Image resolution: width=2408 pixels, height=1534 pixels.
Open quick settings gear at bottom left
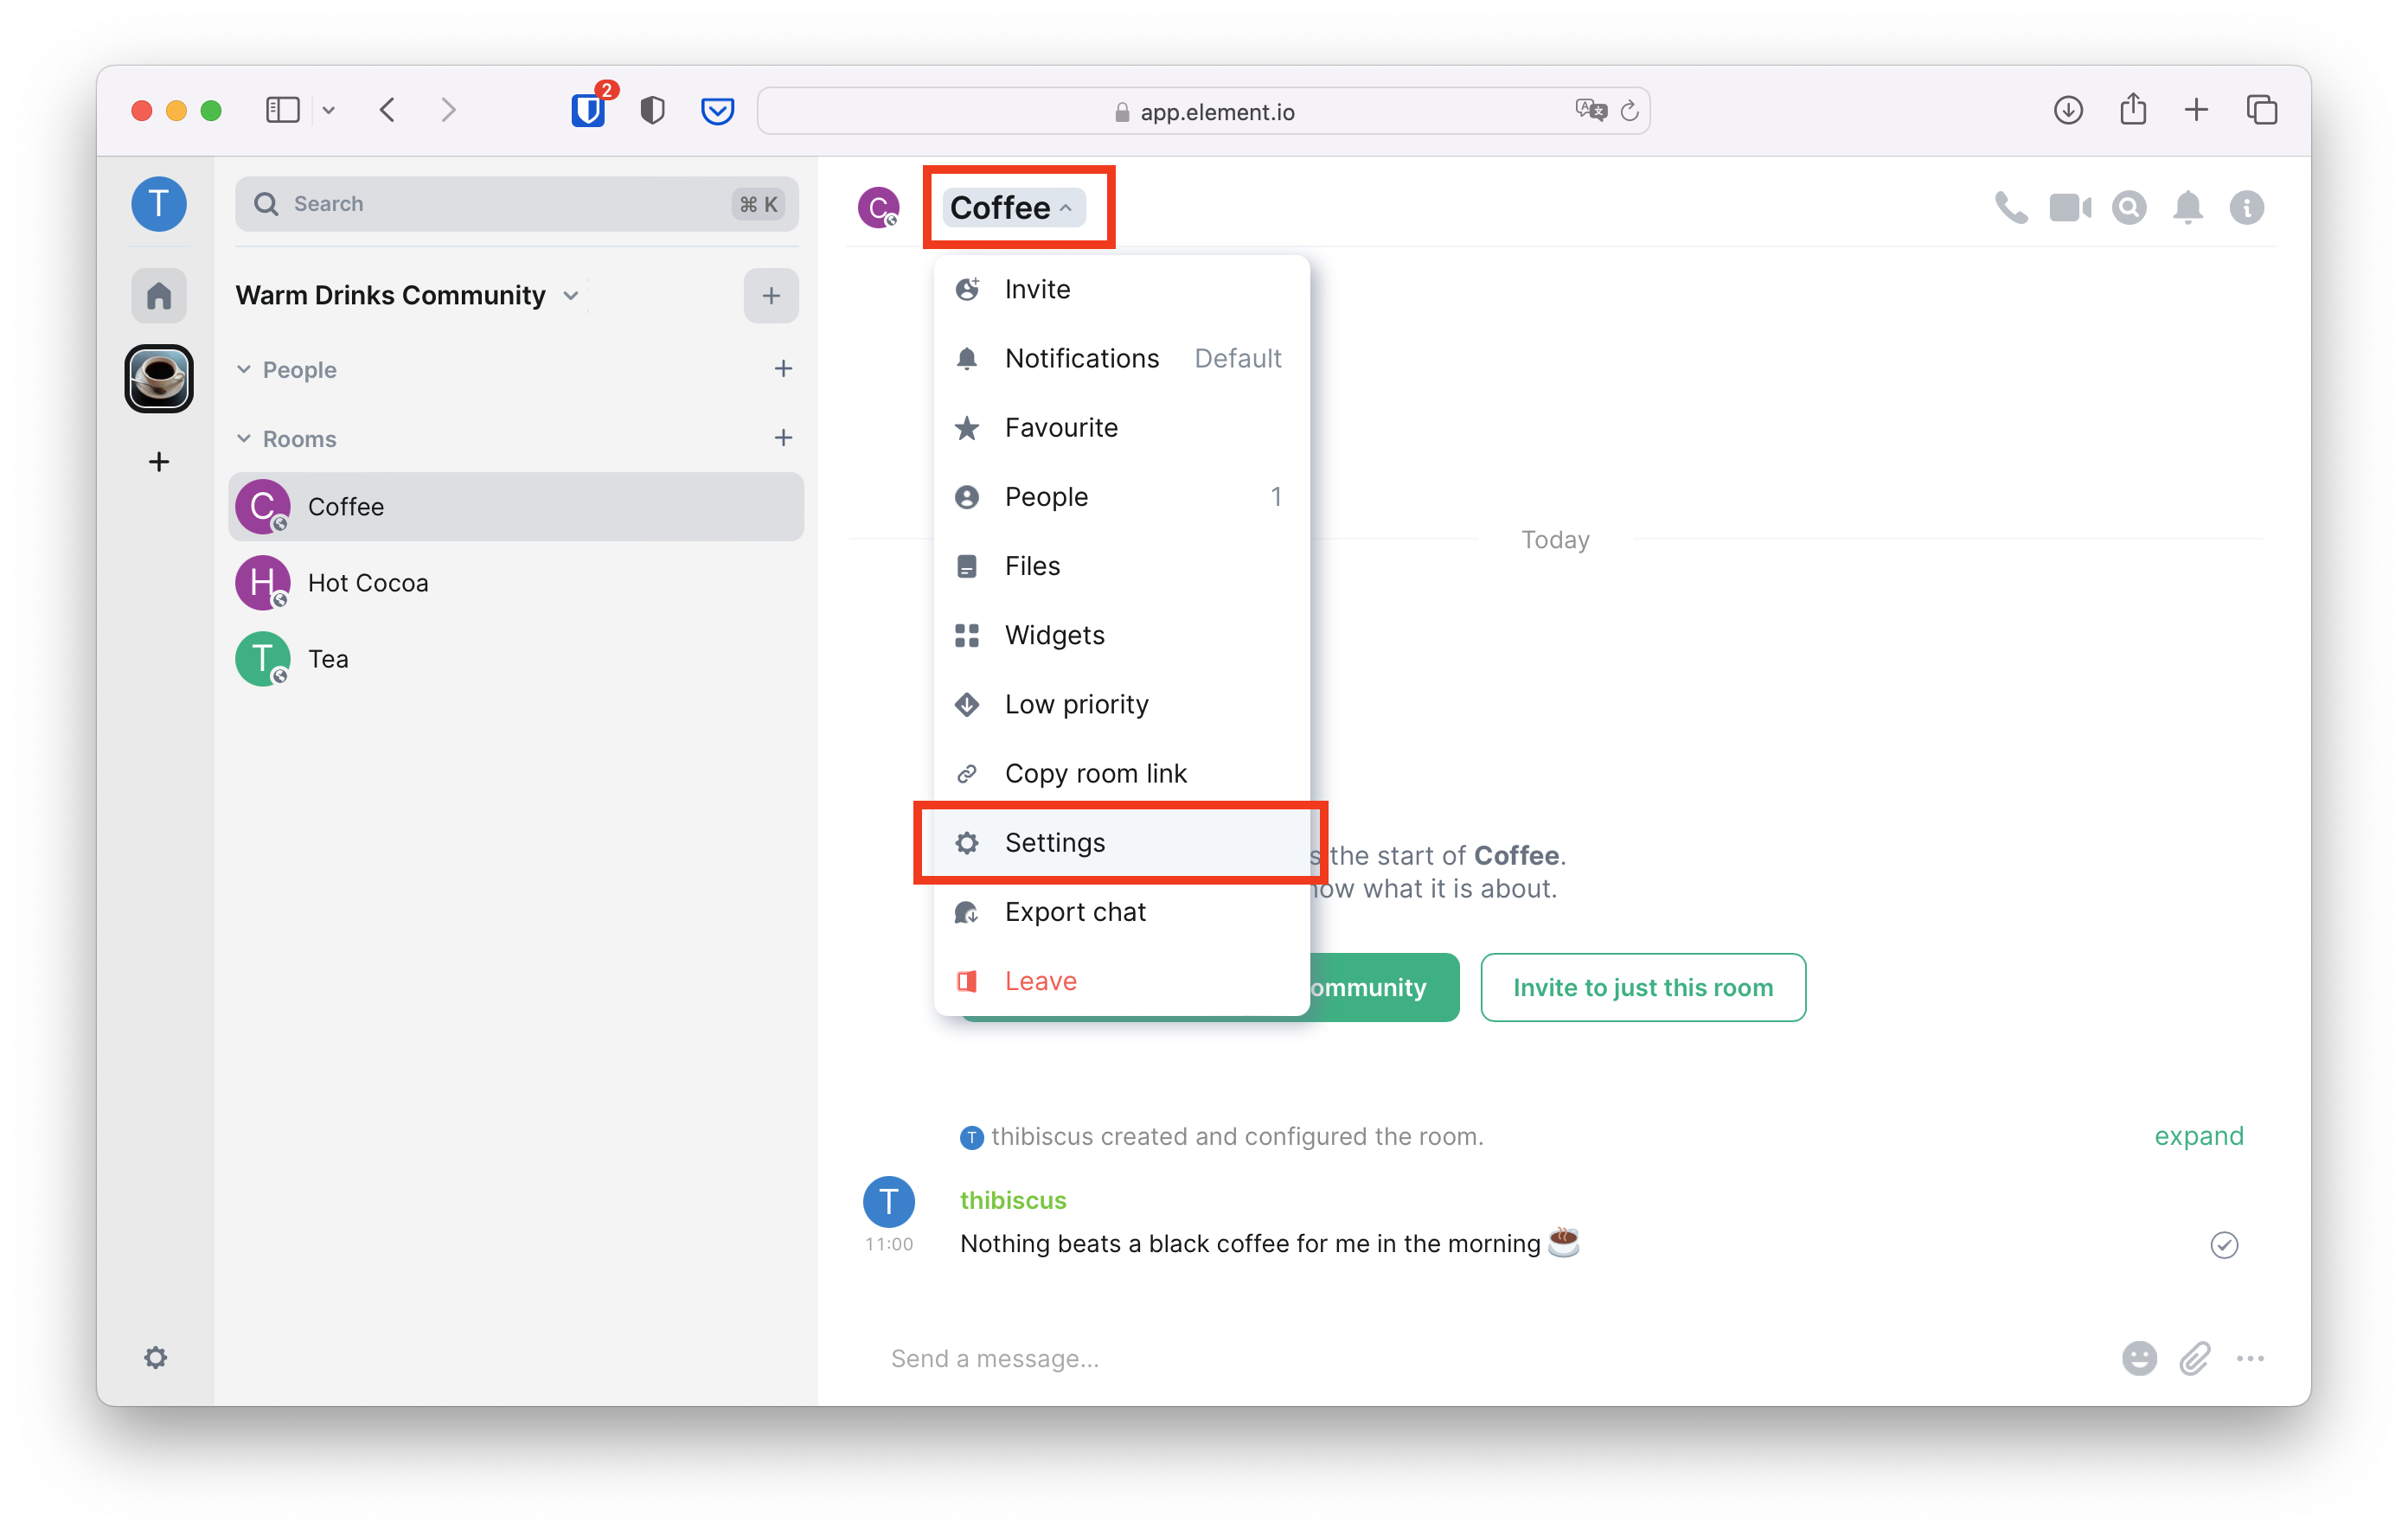(x=156, y=1357)
